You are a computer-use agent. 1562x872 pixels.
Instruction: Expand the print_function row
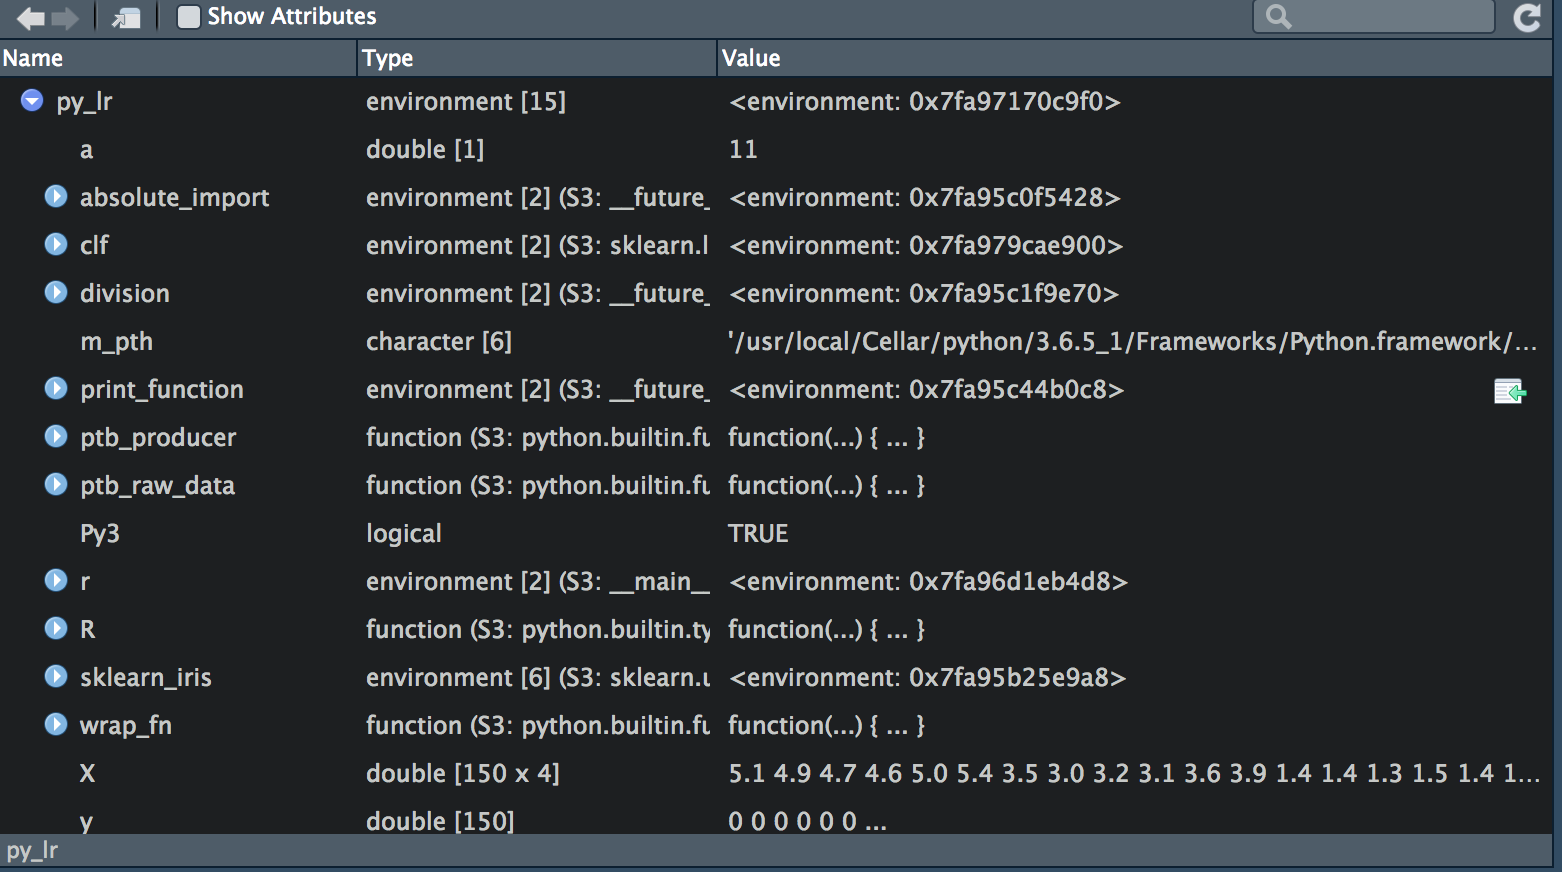point(56,388)
